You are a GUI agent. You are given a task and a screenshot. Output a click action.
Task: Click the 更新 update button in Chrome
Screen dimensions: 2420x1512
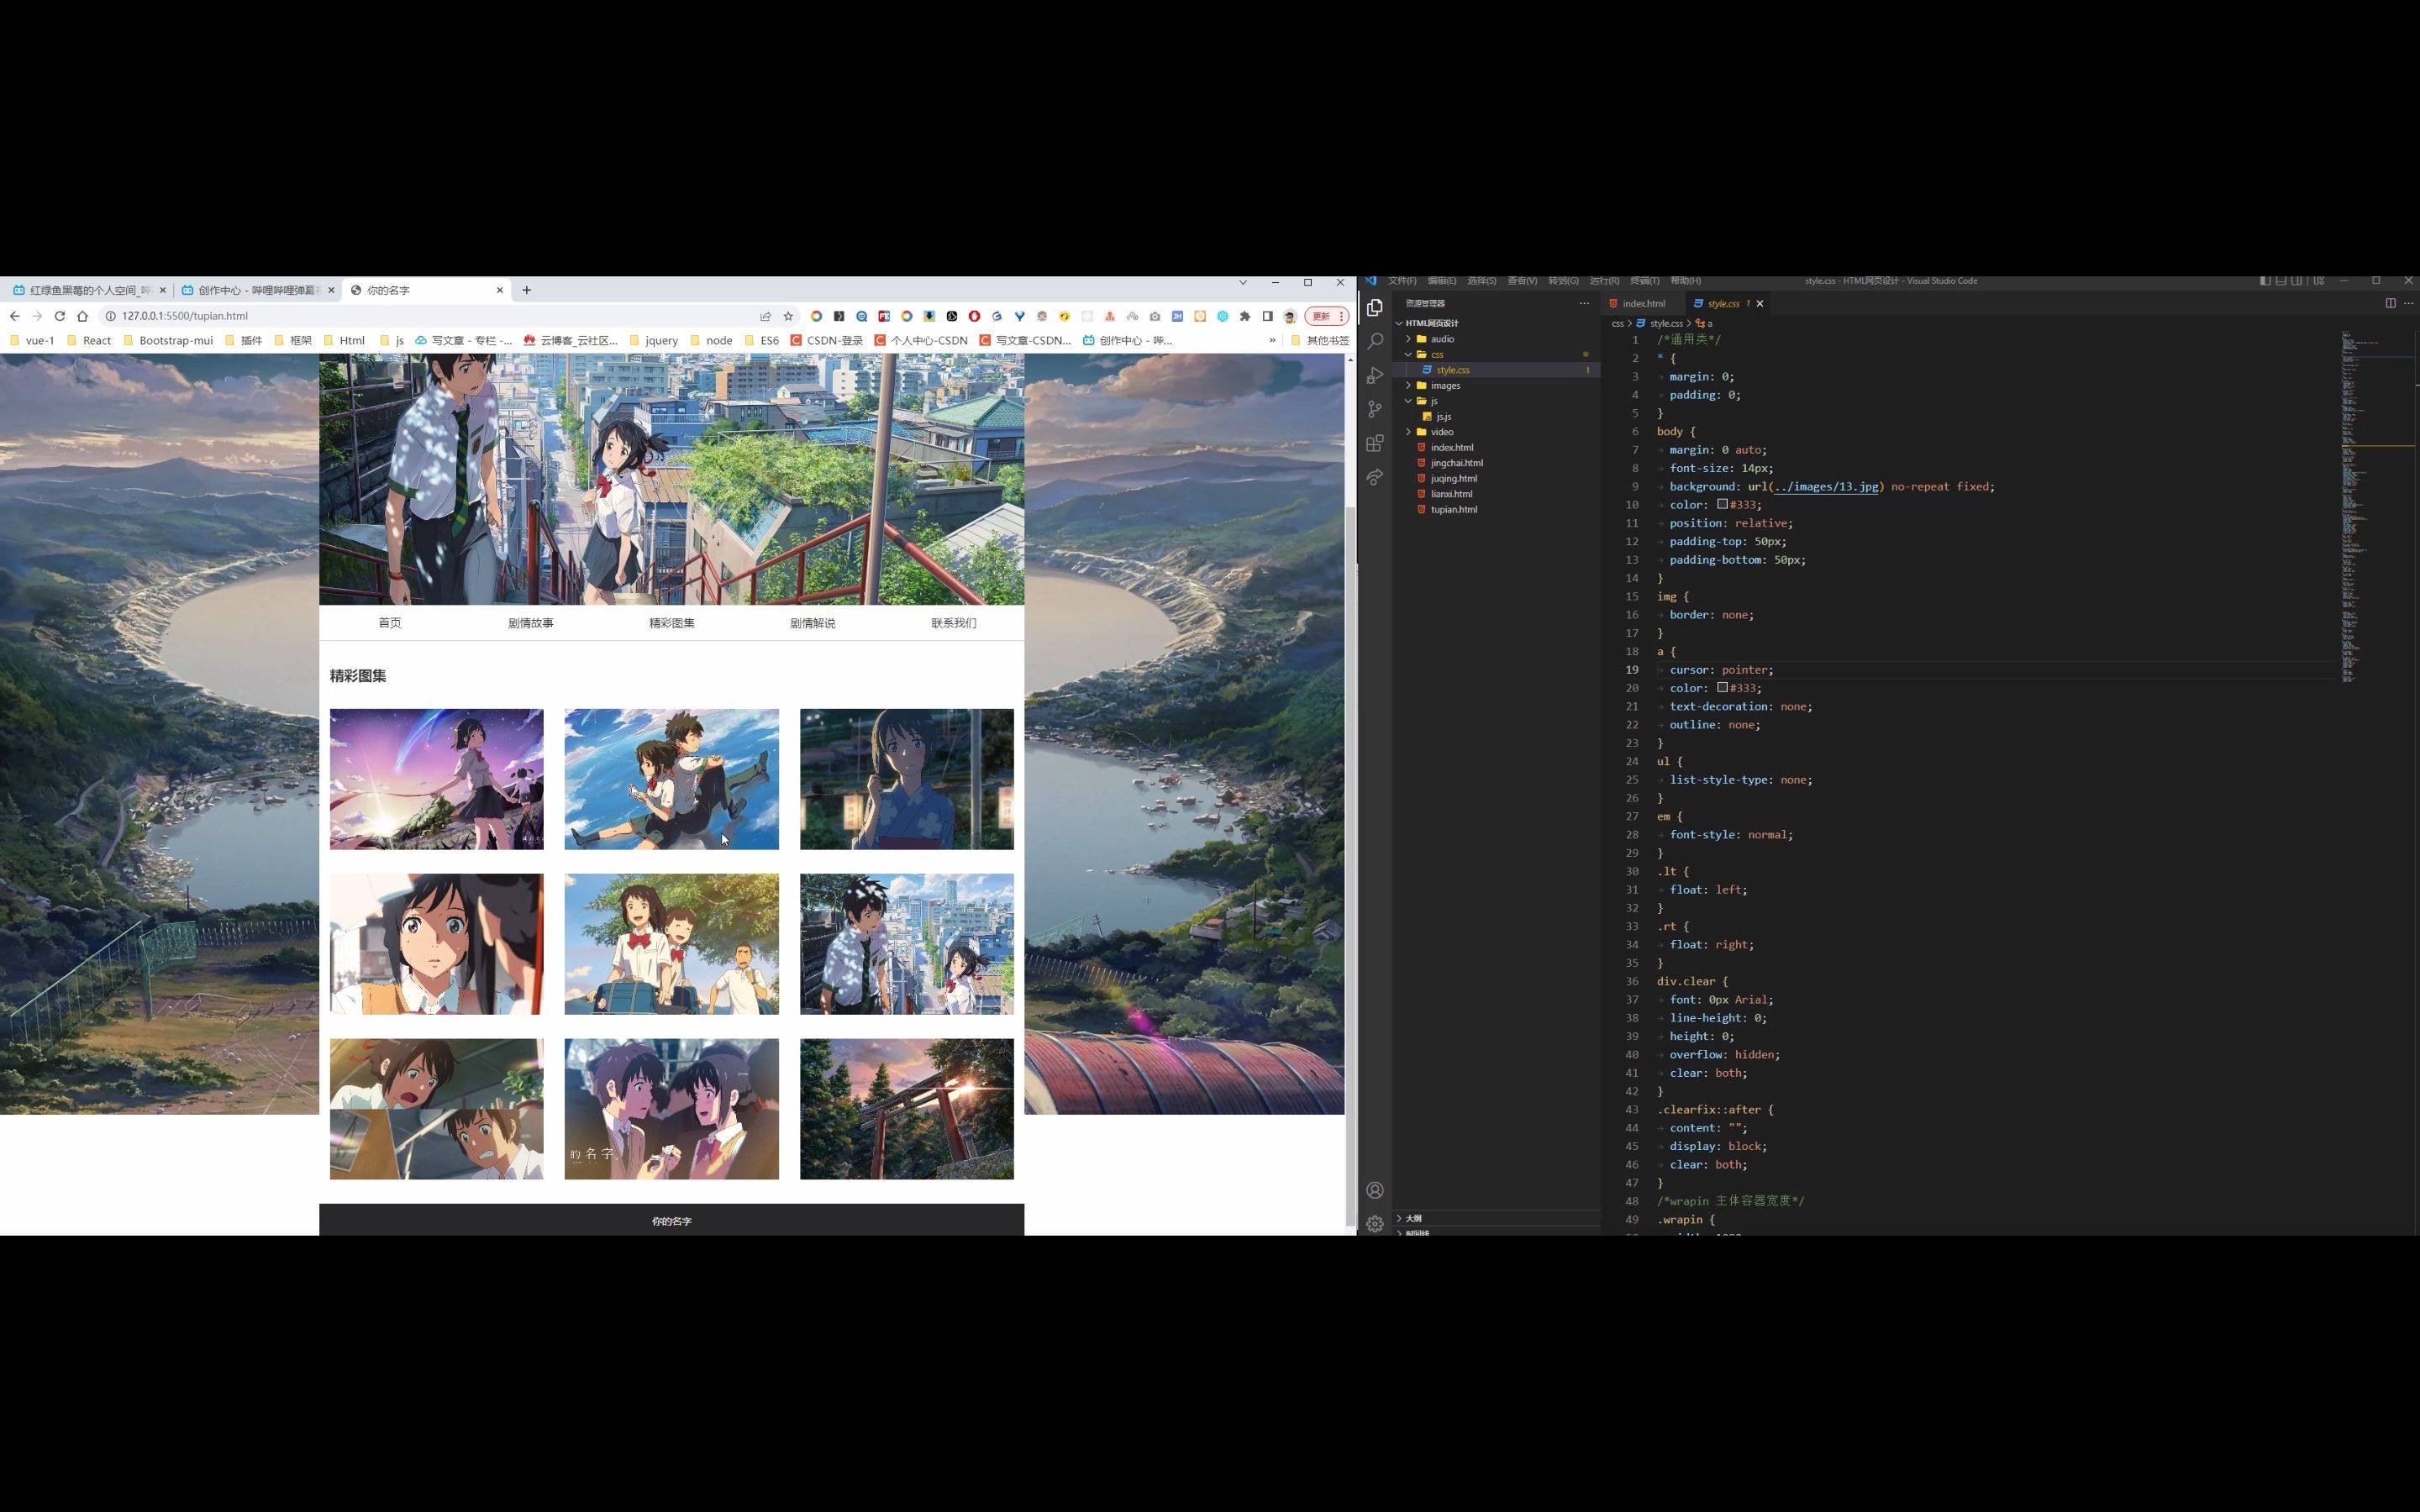click(x=1327, y=316)
